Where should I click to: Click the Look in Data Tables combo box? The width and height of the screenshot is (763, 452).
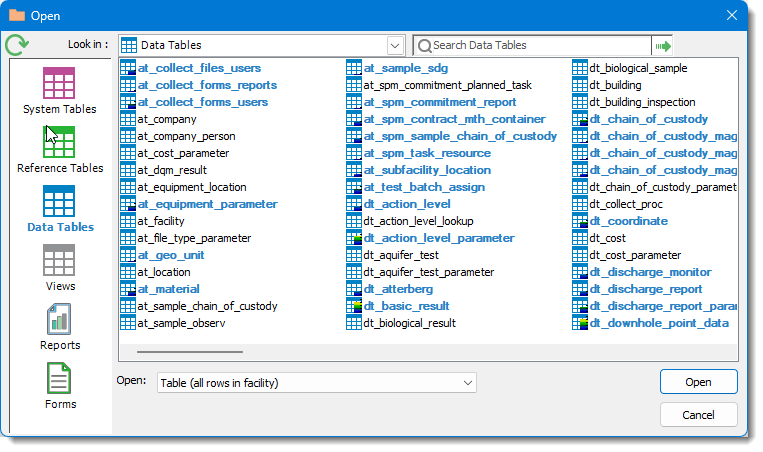262,46
